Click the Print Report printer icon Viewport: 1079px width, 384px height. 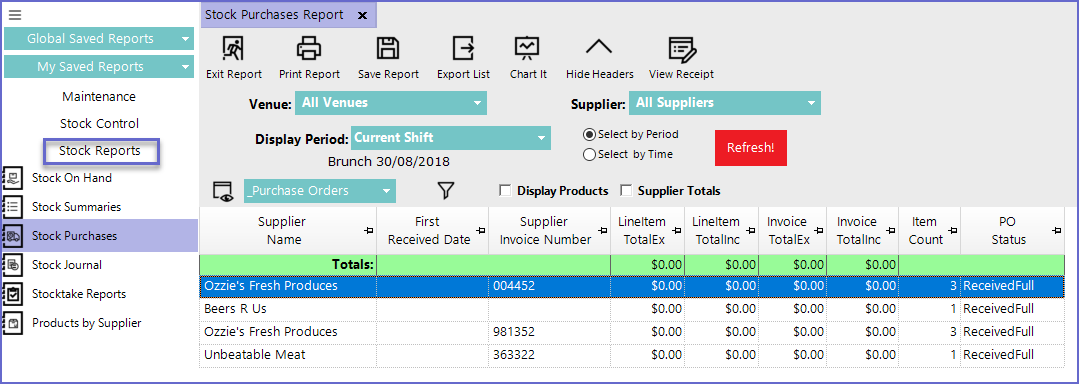309,48
